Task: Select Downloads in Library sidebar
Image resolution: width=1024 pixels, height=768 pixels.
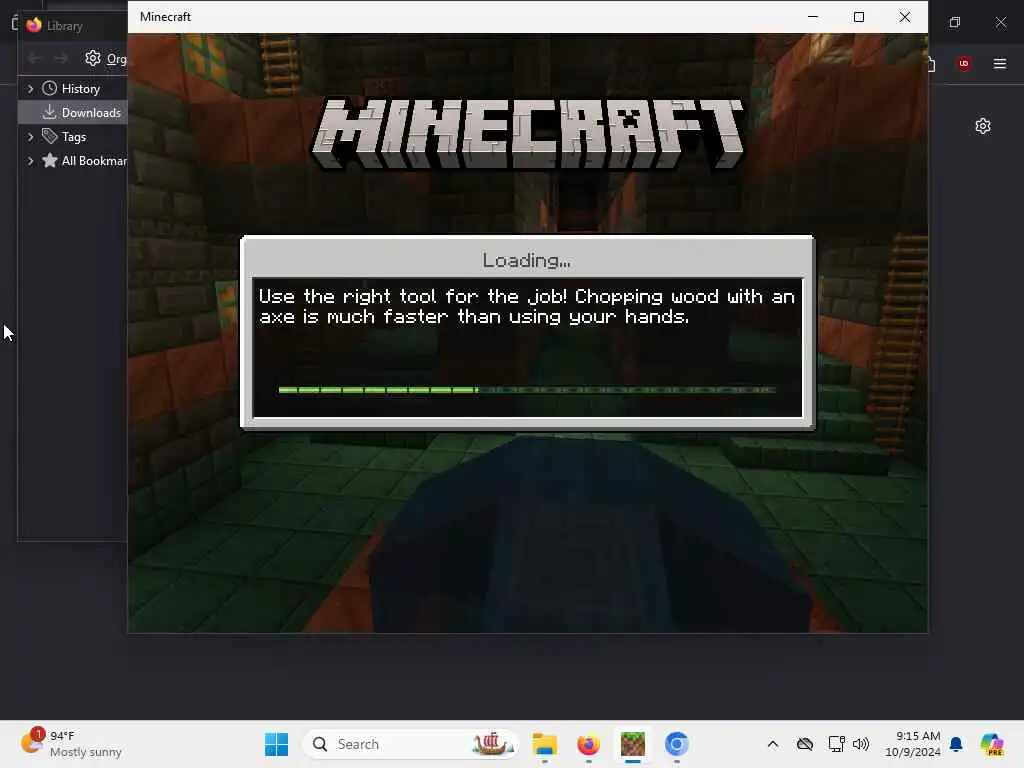Action: tap(73, 112)
